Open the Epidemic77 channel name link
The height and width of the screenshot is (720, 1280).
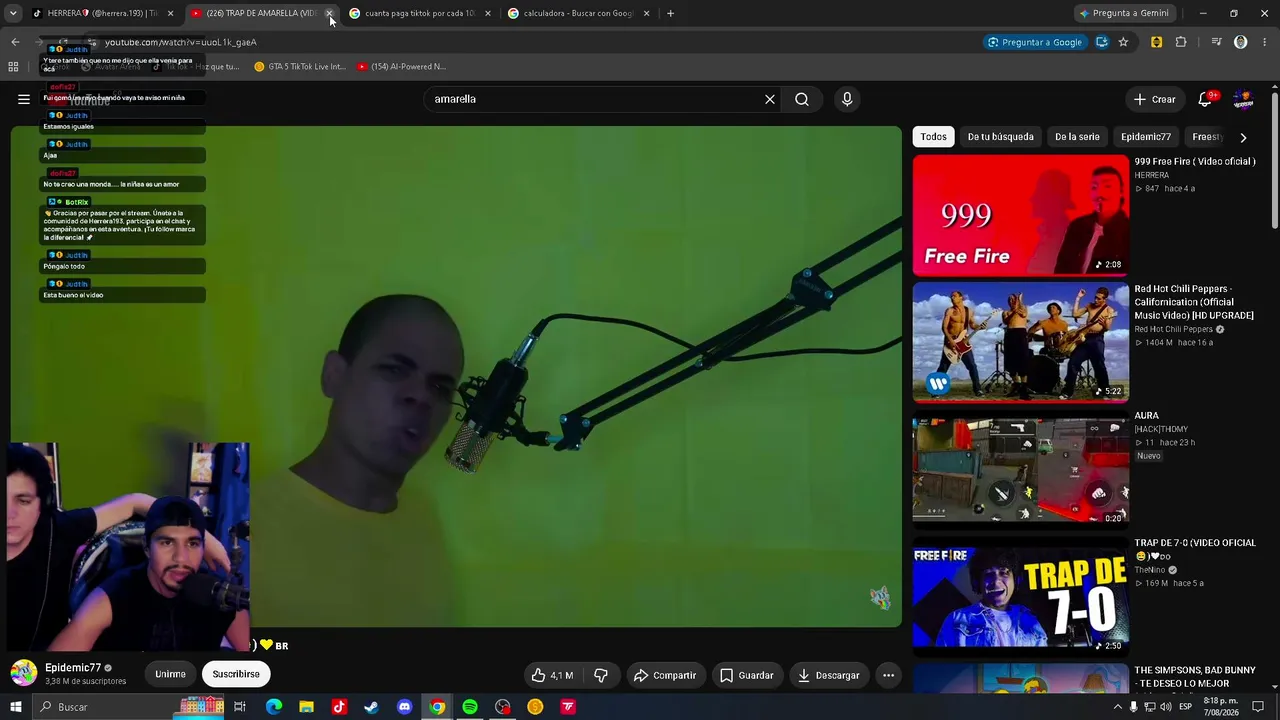[x=73, y=668]
